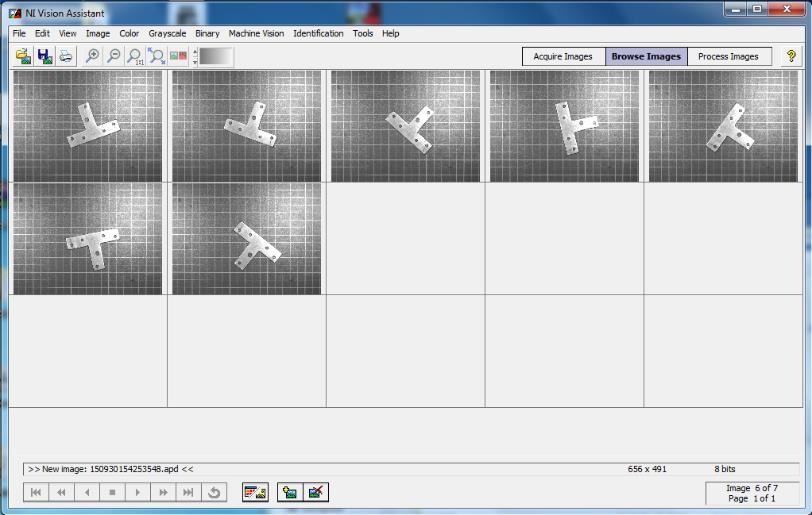
Task: Click the down arrow beside the gray palette
Action: 195,62
